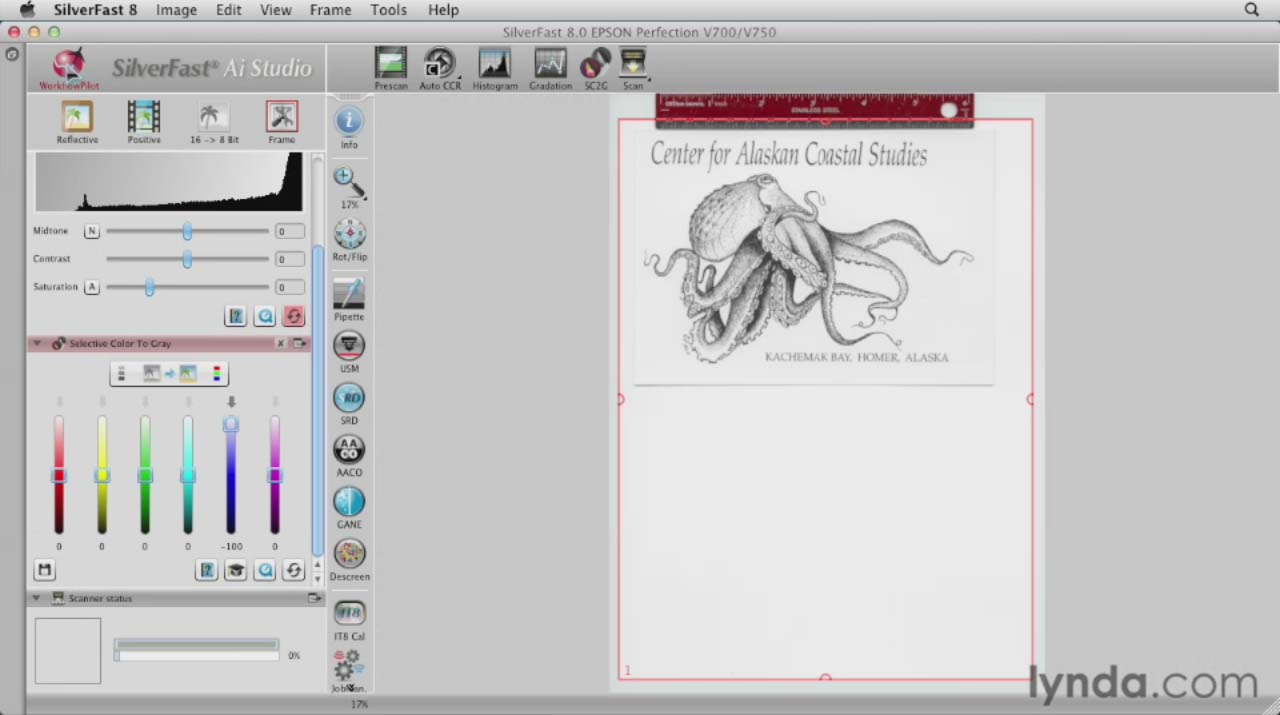Open the Edit menu
The image size is (1280, 715).
pos(229,10)
